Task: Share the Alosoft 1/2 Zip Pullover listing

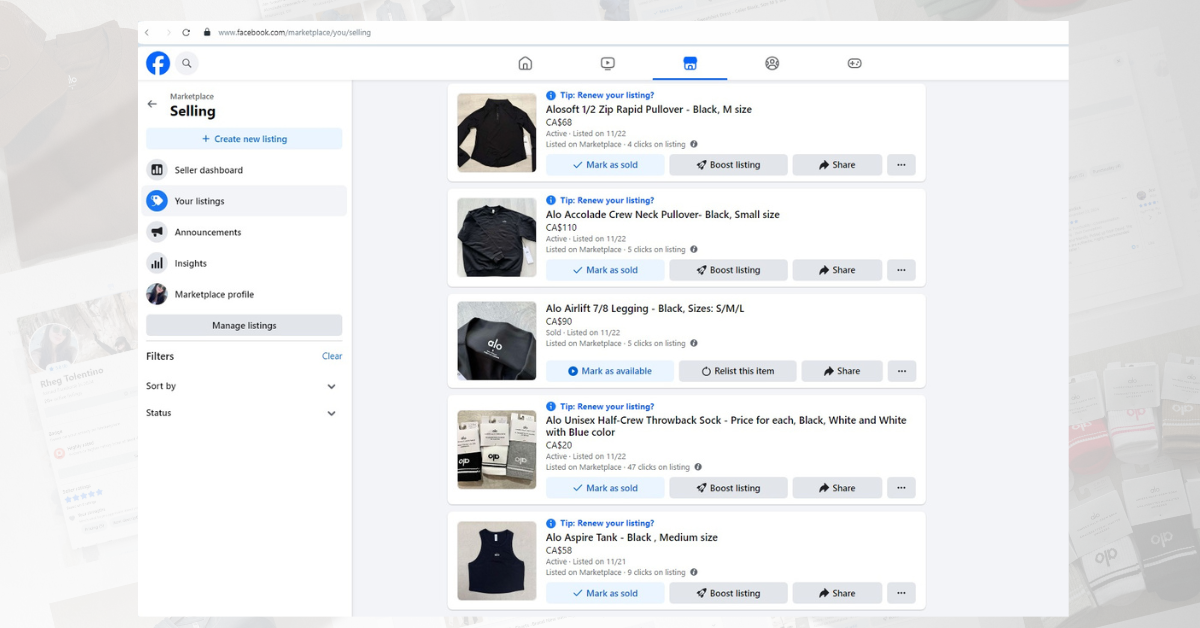Action: point(837,165)
